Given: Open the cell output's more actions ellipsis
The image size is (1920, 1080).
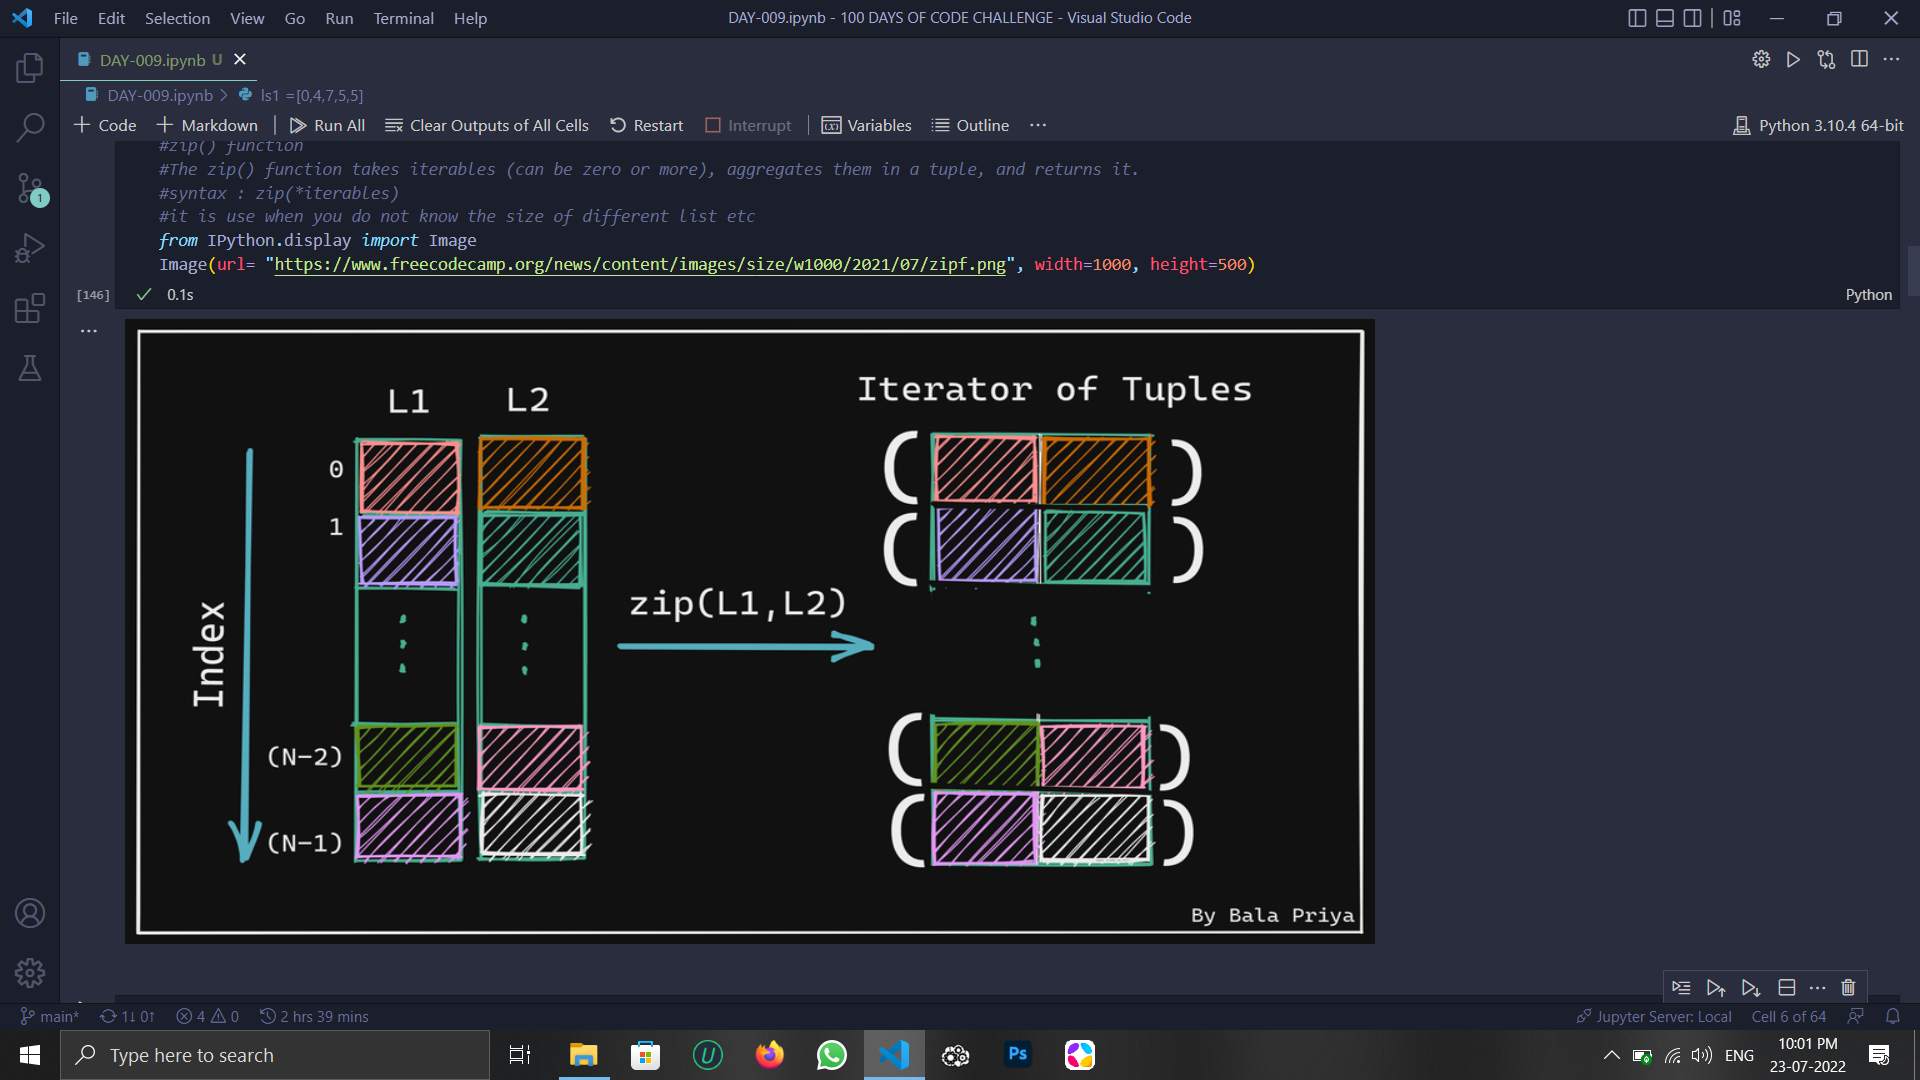Looking at the screenshot, I should coord(89,330).
